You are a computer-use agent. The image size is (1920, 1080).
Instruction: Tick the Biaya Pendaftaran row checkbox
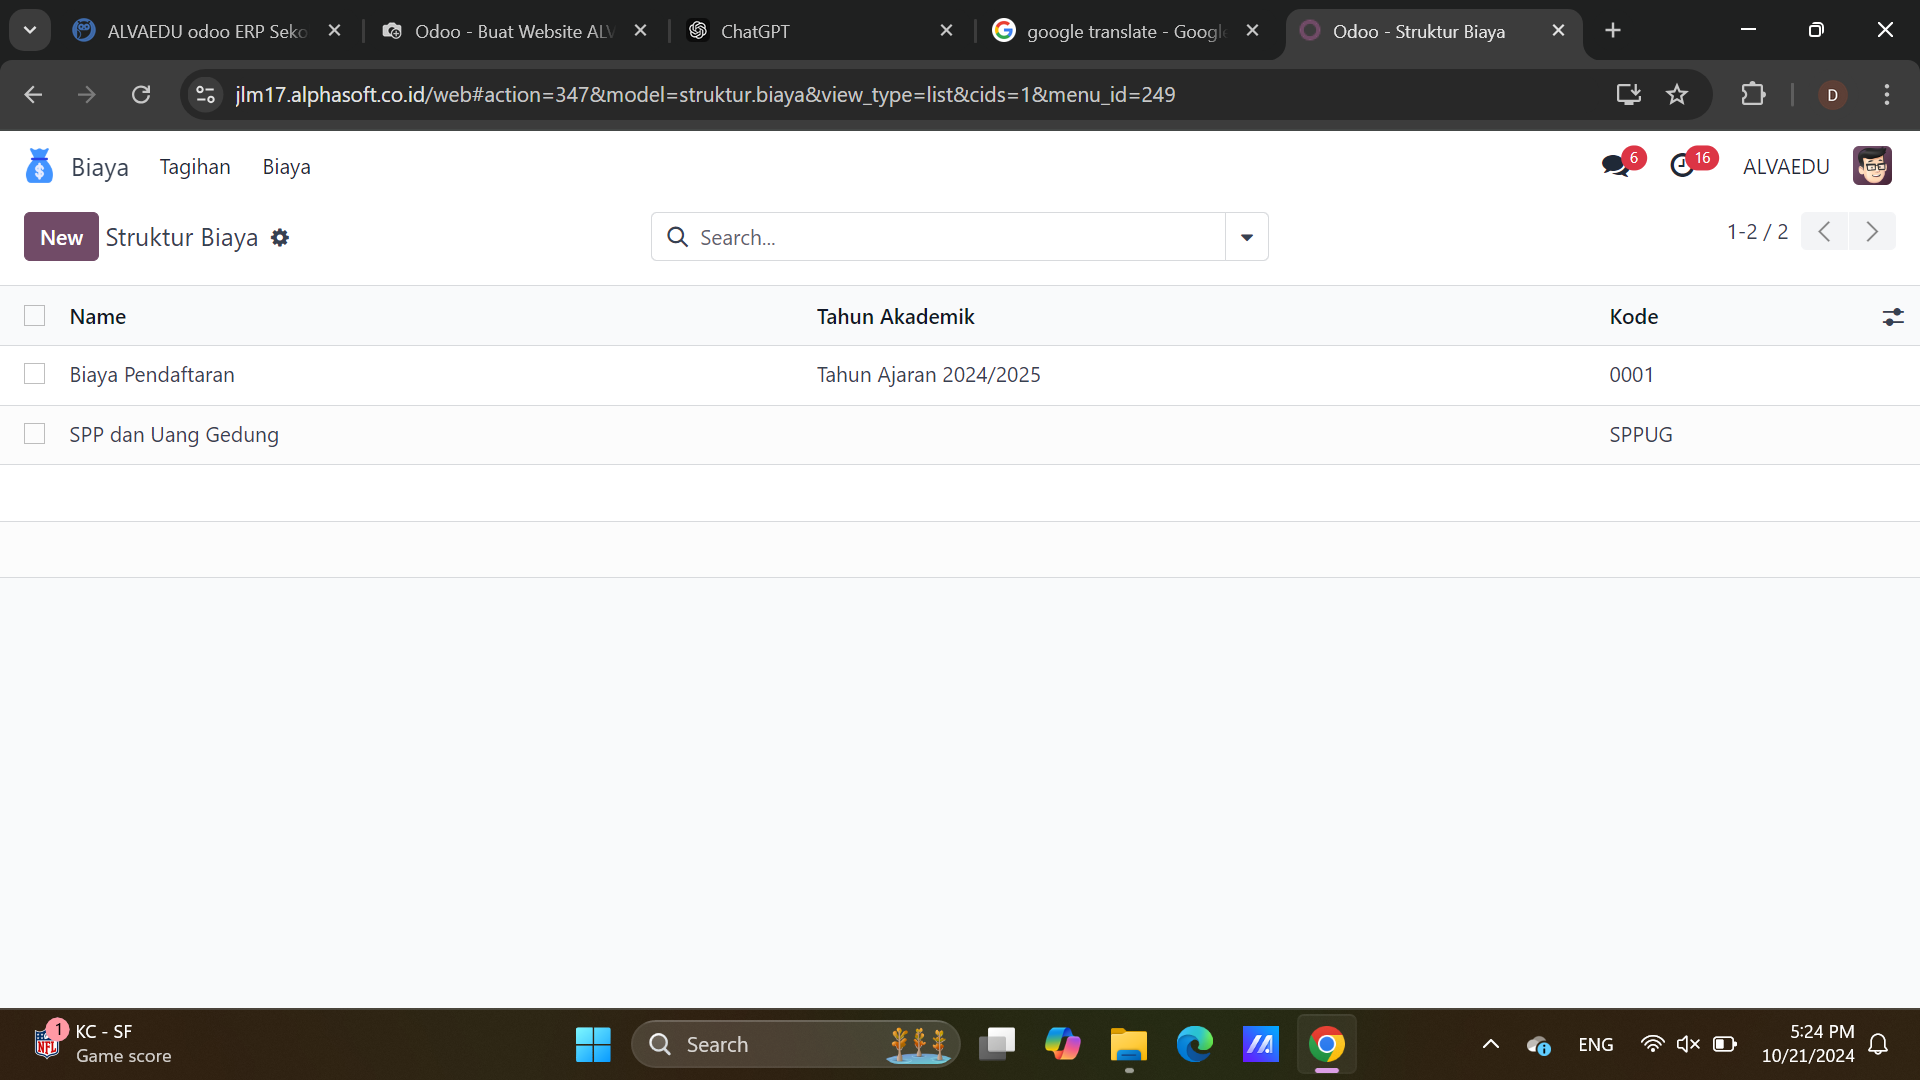(35, 374)
